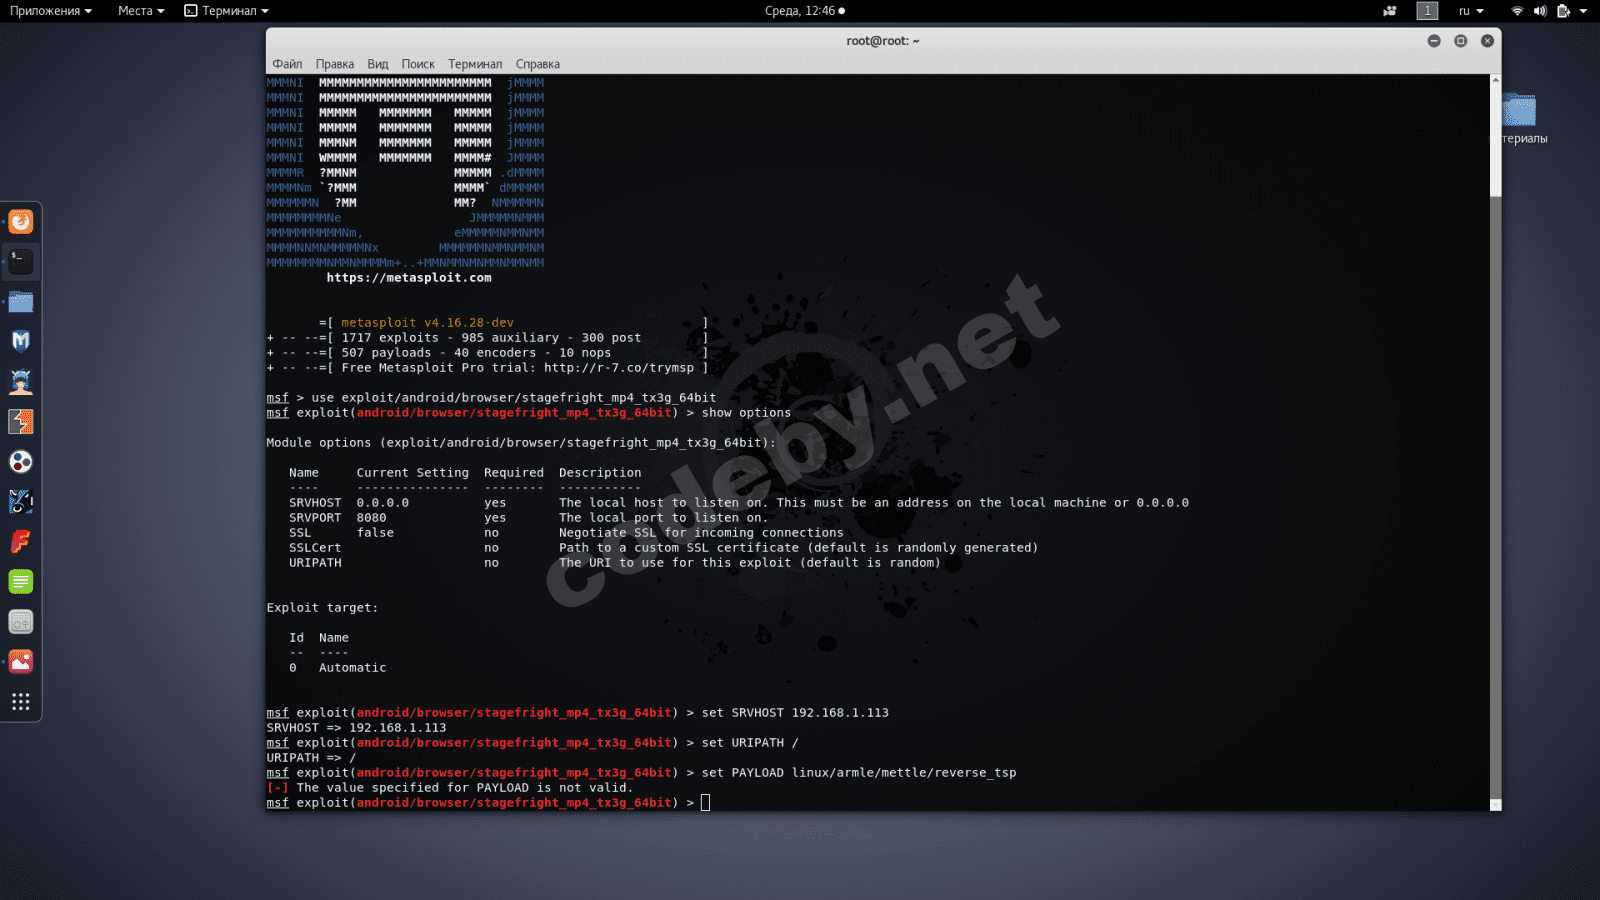Screen dimensions: 1600x900
Task: Click the SRVPORT option name in table
Action: (x=315, y=518)
